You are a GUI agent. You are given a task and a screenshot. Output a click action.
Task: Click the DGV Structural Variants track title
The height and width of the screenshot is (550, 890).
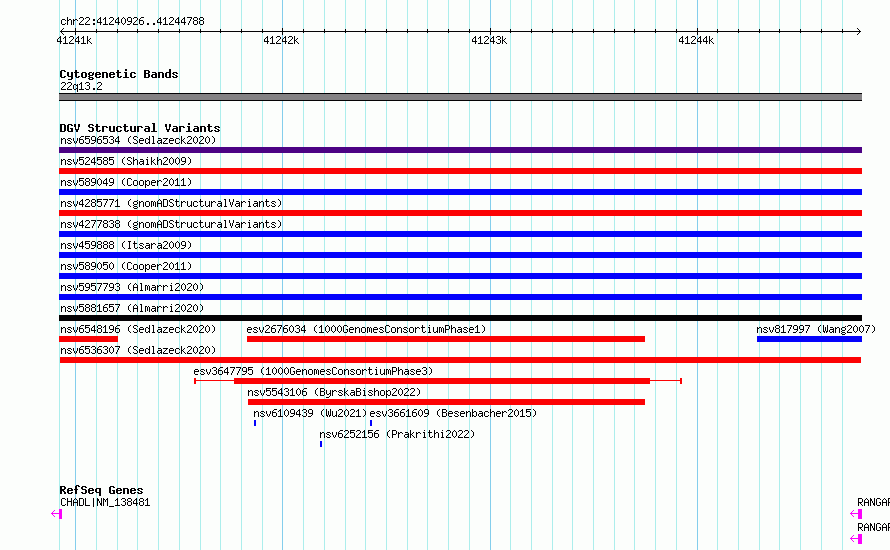coord(140,128)
